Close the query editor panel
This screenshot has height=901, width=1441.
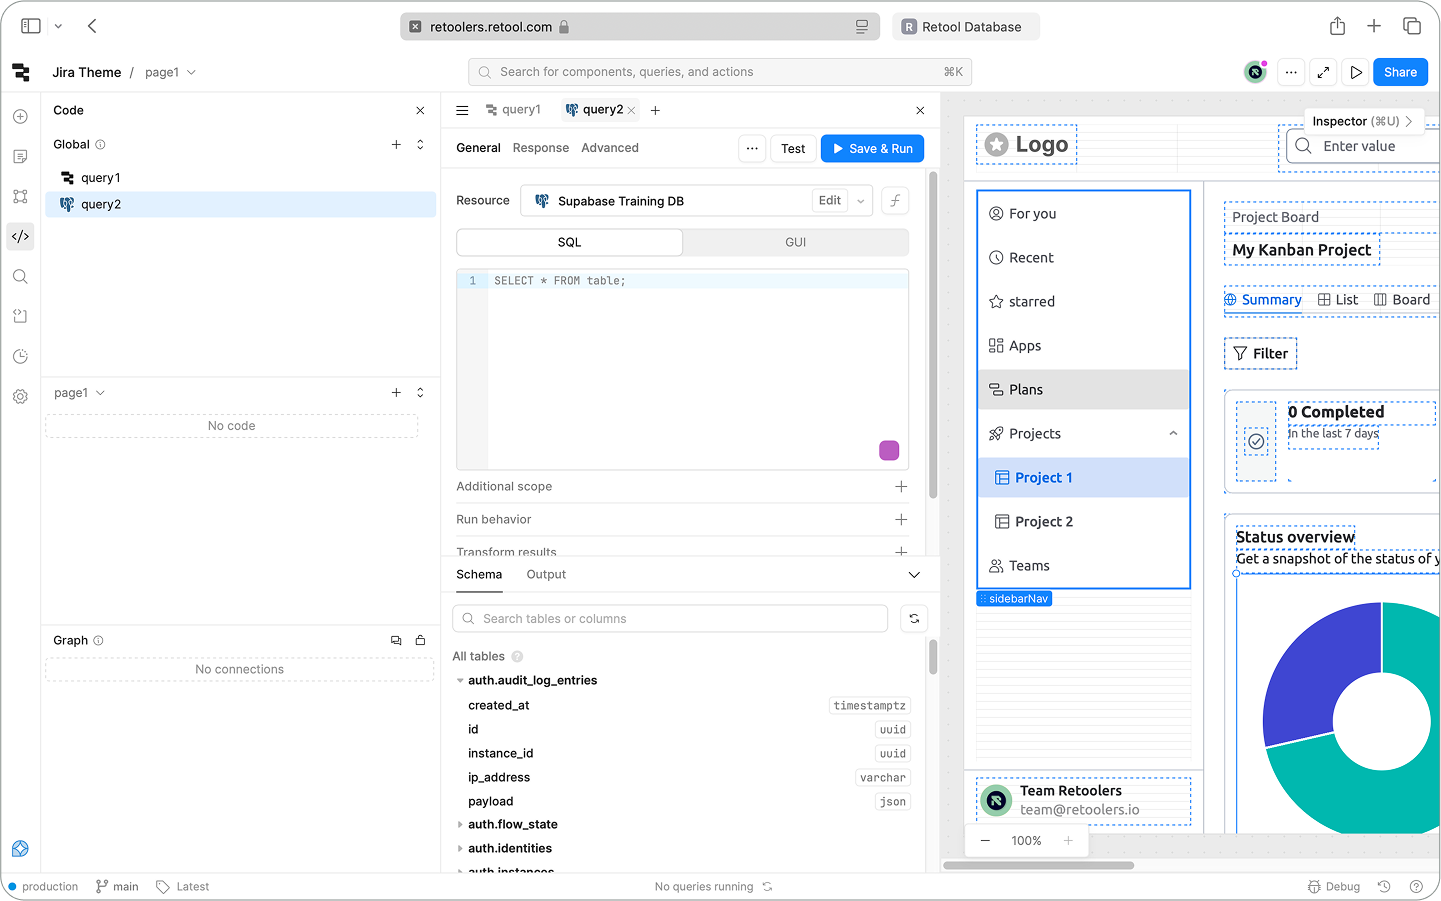click(920, 111)
